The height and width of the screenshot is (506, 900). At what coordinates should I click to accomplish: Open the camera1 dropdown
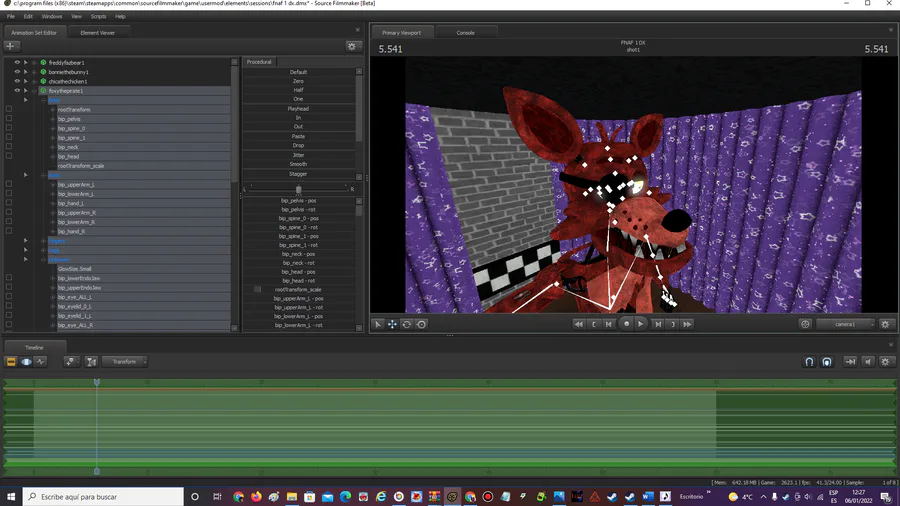click(845, 324)
